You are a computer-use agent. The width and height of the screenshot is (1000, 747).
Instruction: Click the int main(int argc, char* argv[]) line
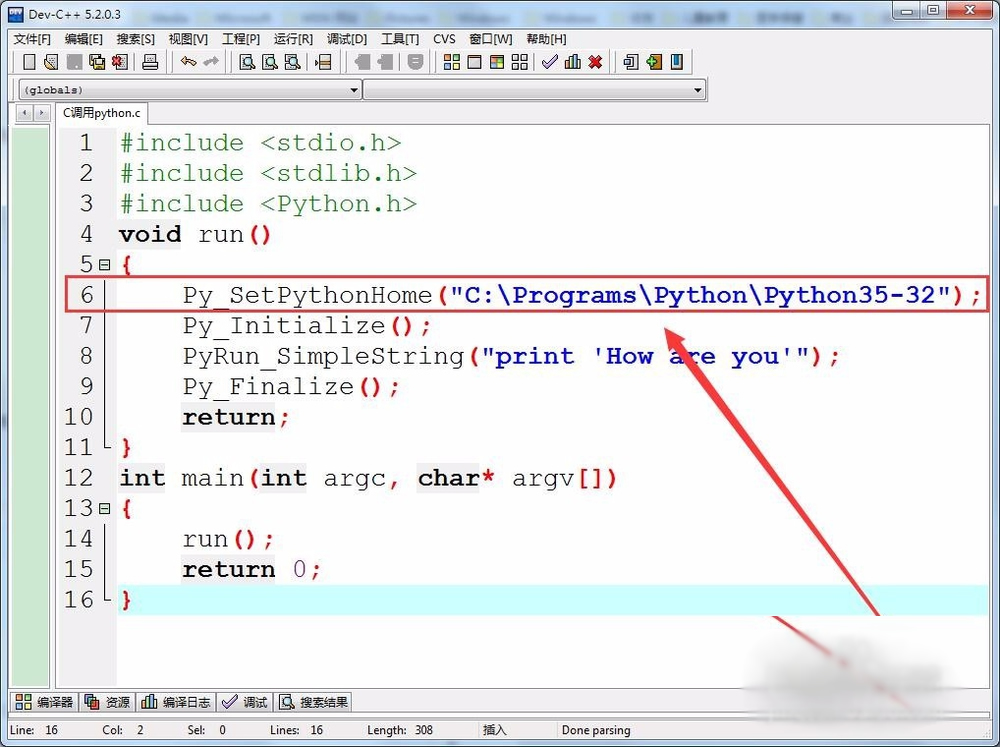pos(368,478)
